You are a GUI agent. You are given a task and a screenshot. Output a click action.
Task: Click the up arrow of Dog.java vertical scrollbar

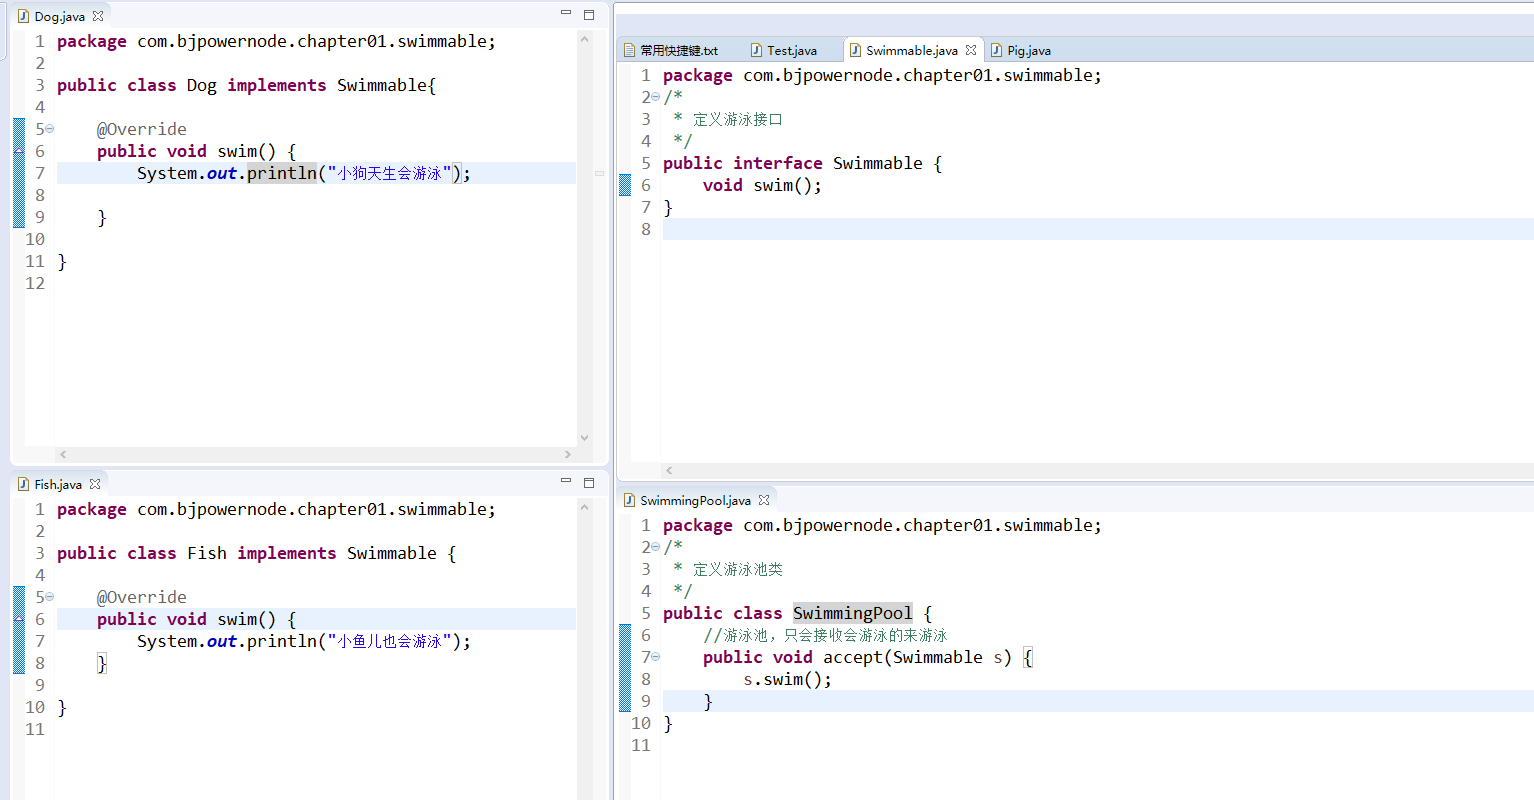tap(585, 39)
